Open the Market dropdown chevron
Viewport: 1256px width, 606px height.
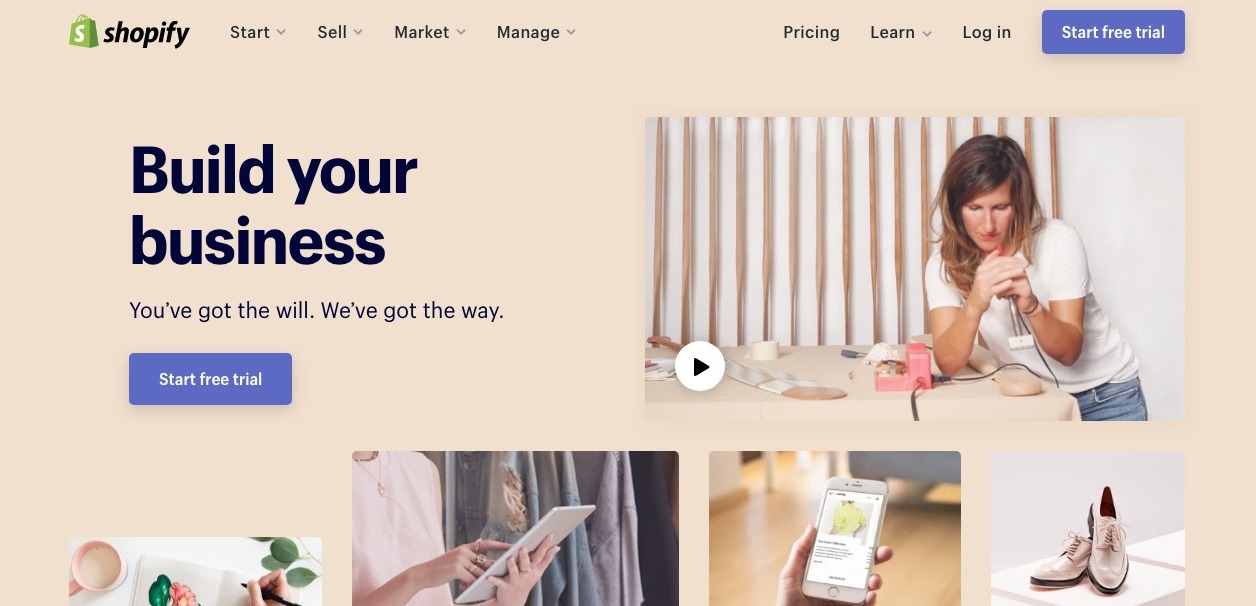tap(461, 33)
